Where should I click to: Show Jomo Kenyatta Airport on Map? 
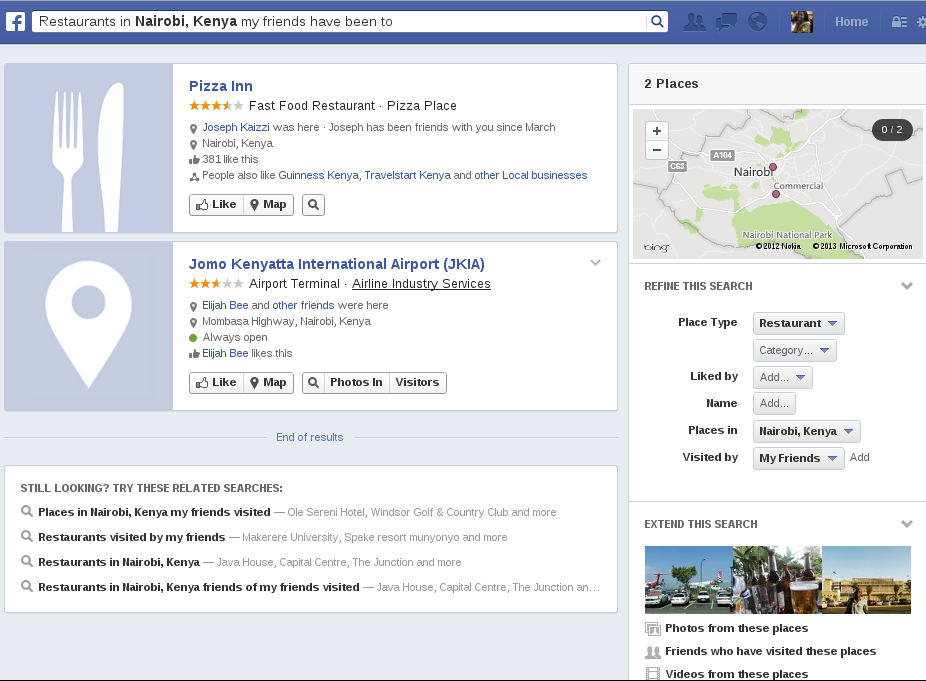click(x=269, y=383)
